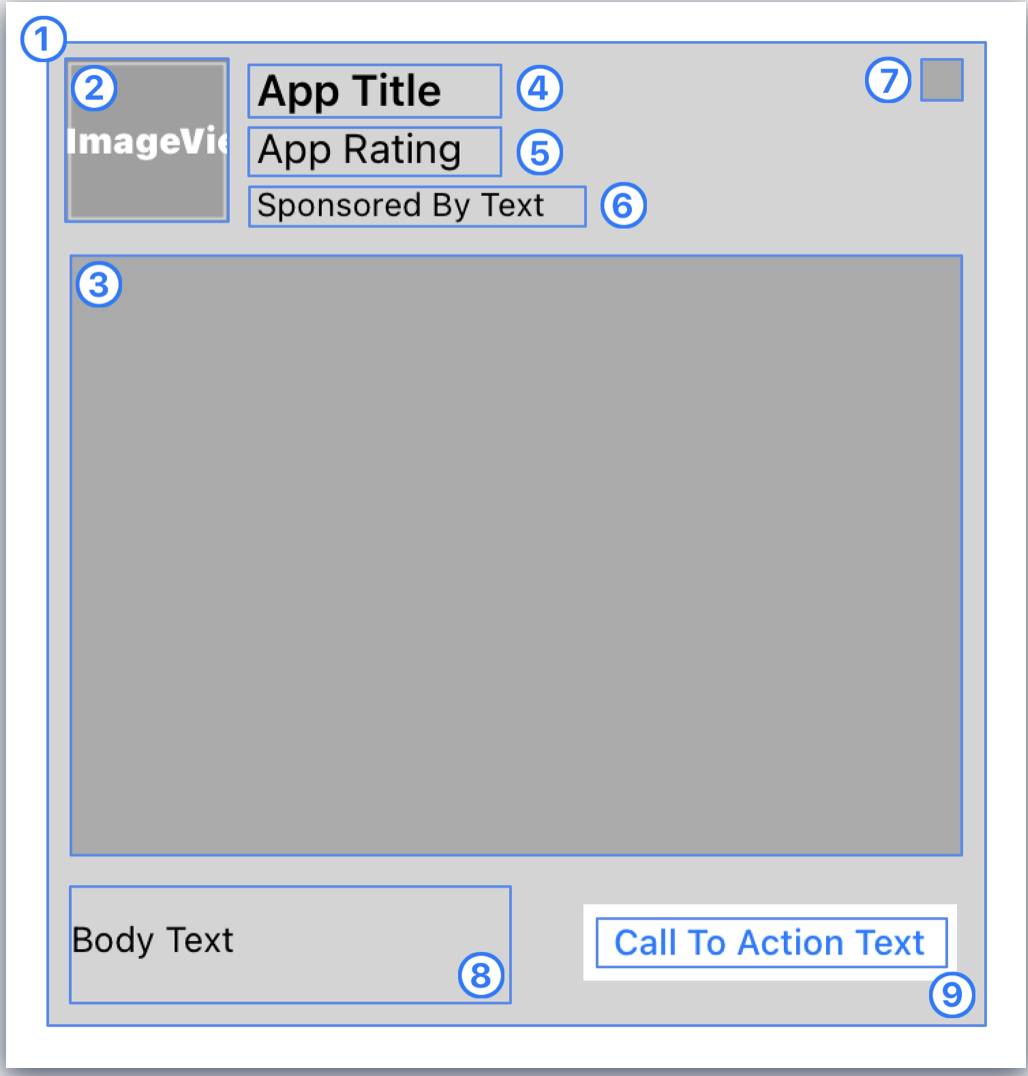
Task: Tap the Call To Action Text button
Action: (x=771, y=942)
